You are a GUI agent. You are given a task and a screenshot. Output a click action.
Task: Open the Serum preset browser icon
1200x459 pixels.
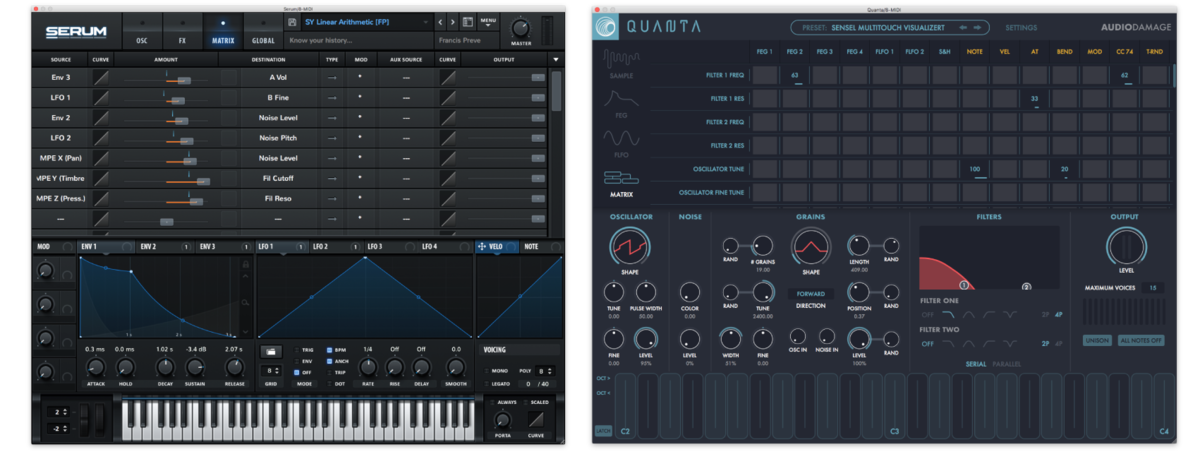tap(468, 22)
